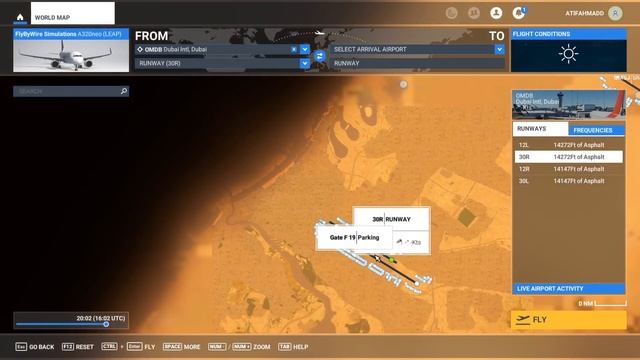This screenshot has width=640, height=360.
Task: Click the ATIFAHMADD account avatar
Action: pyautogui.click(x=615, y=13)
